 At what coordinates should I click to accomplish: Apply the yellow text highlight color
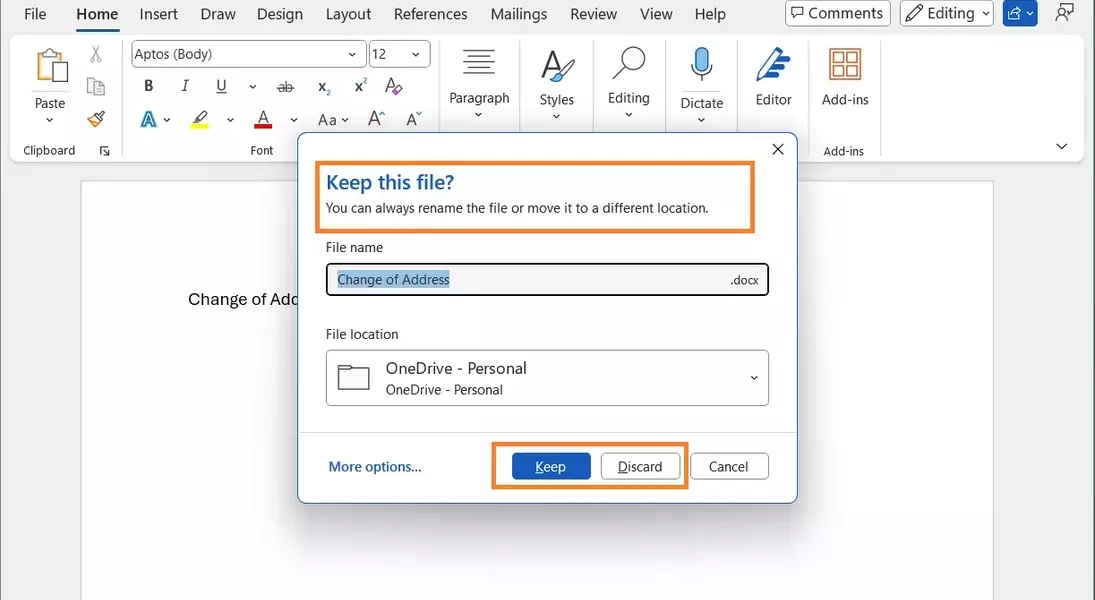click(200, 119)
